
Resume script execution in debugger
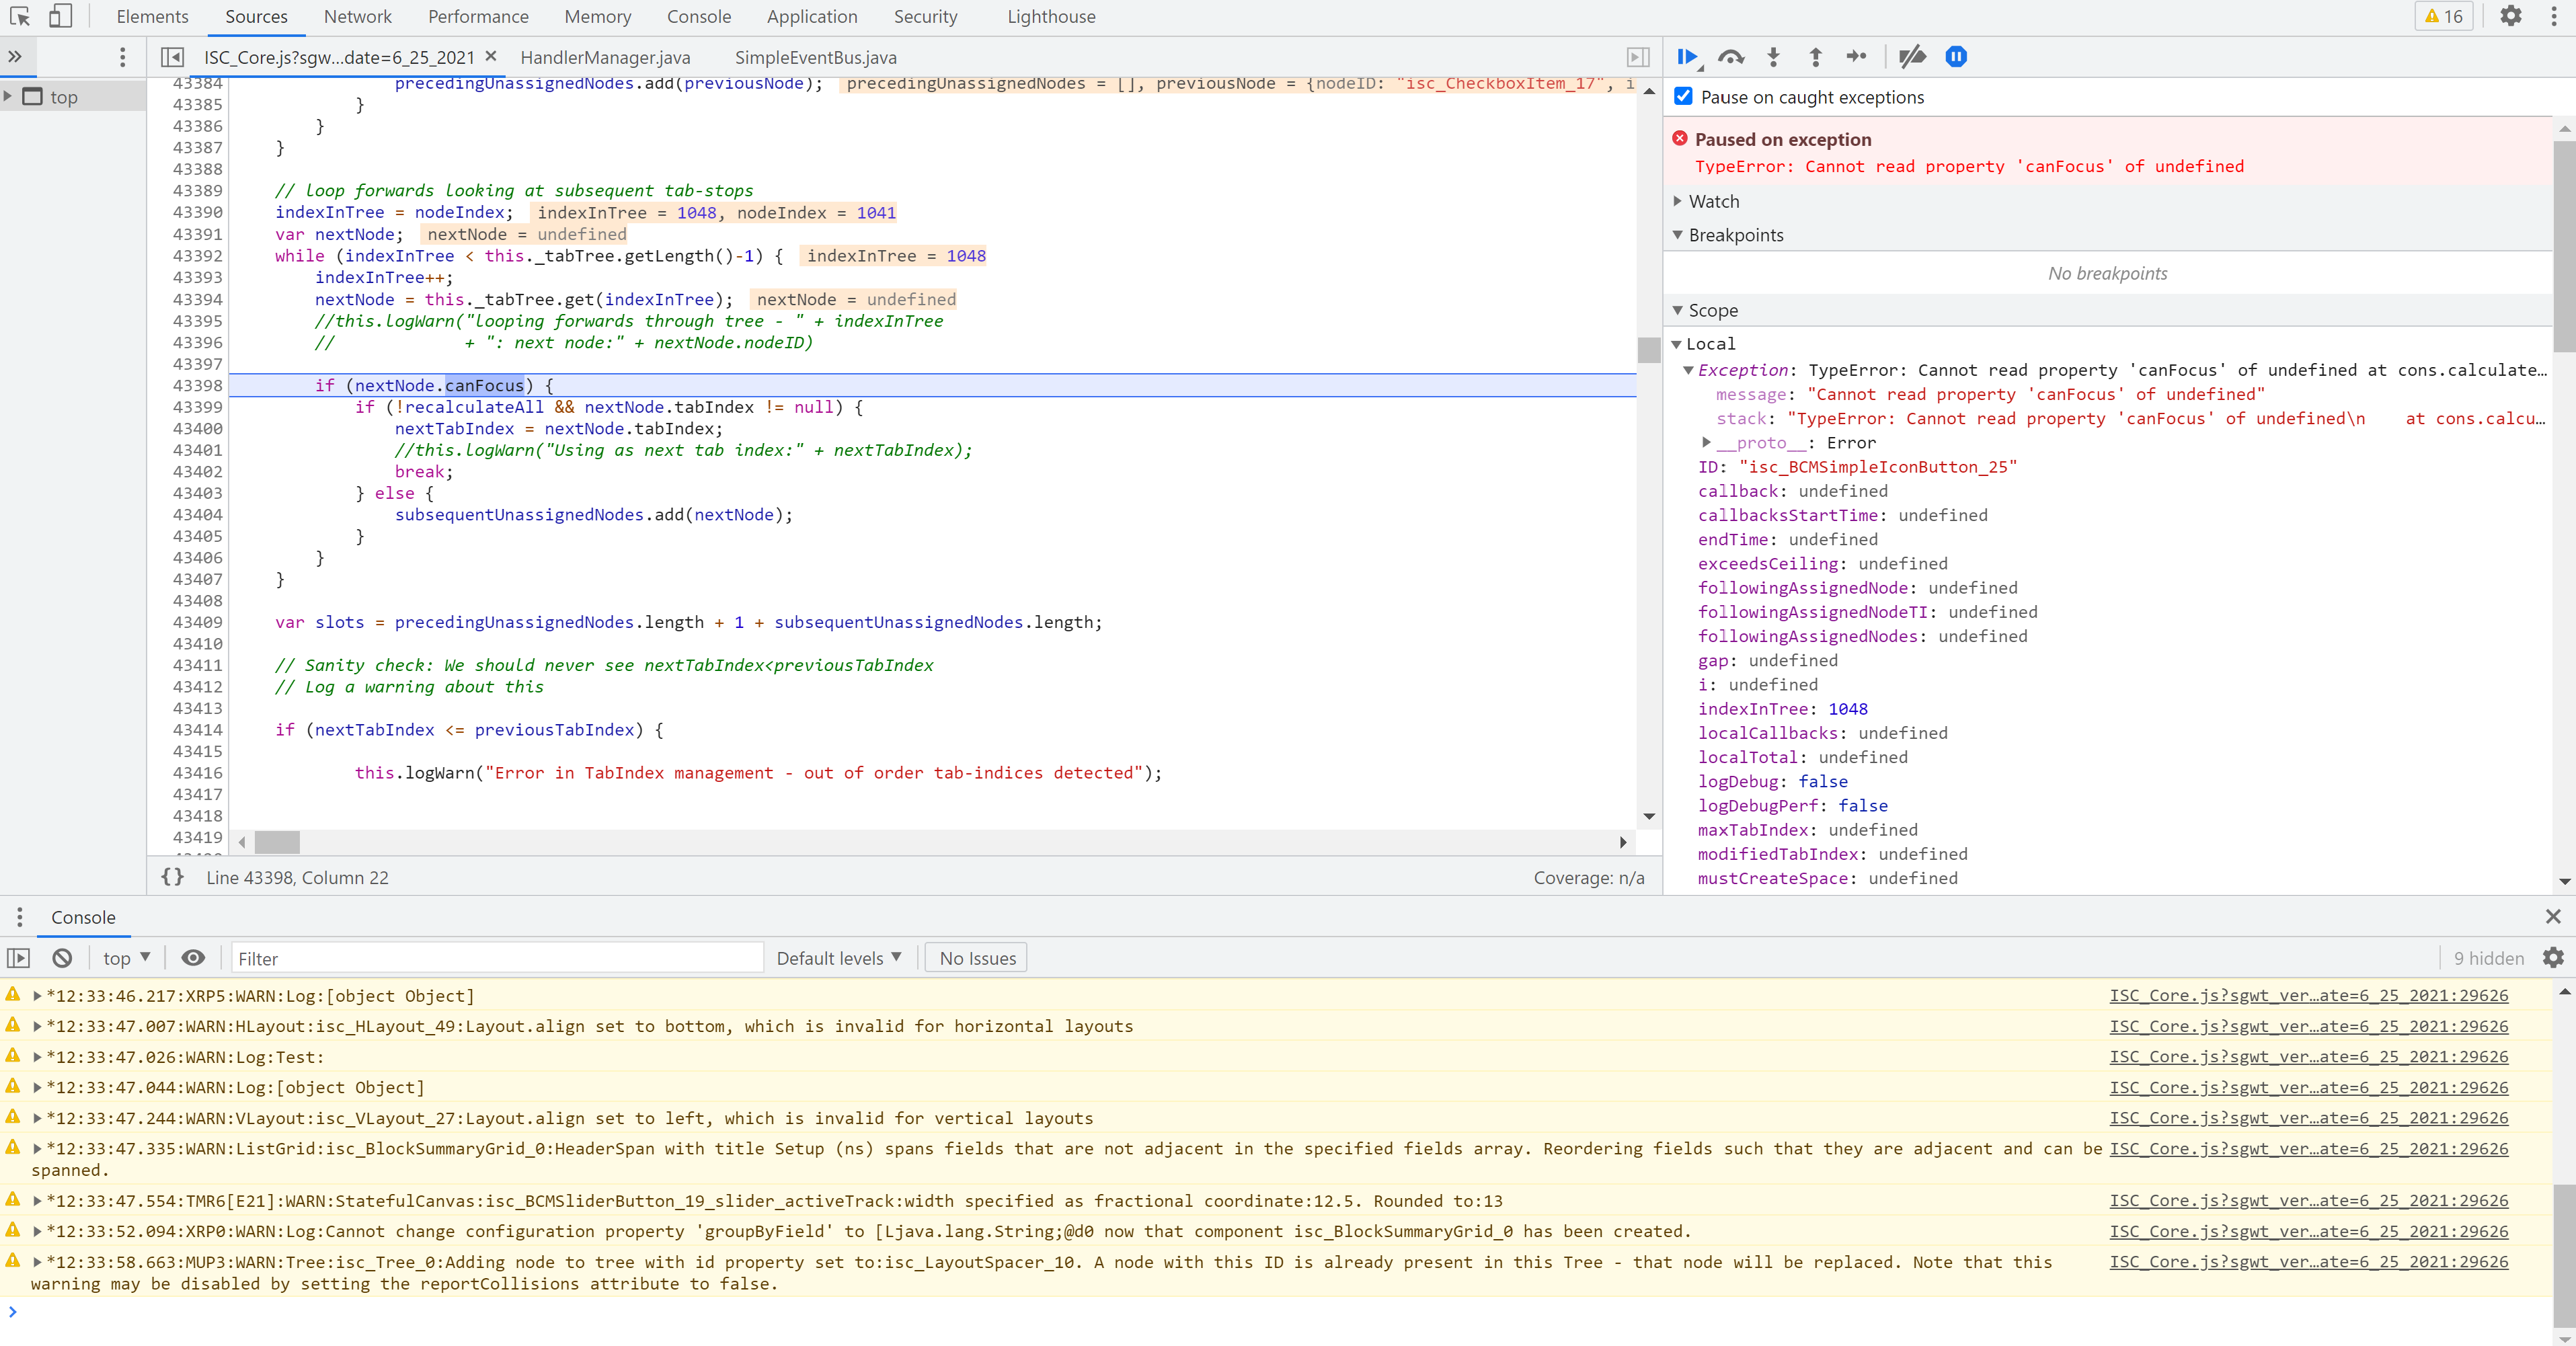[x=1687, y=57]
